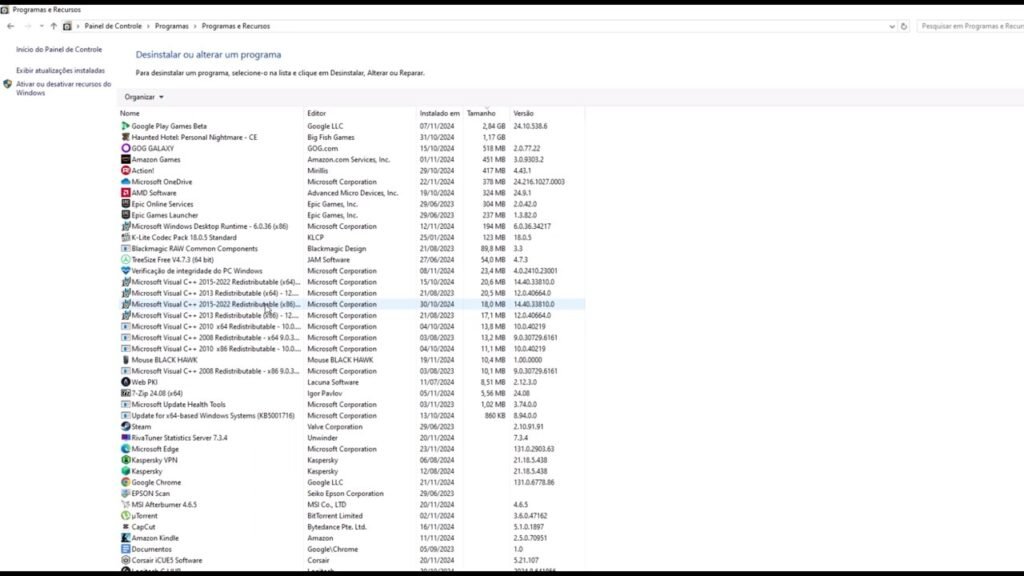Click the search Programas e Recursos field
Viewport: 1024px width, 576px height.
tap(970, 26)
